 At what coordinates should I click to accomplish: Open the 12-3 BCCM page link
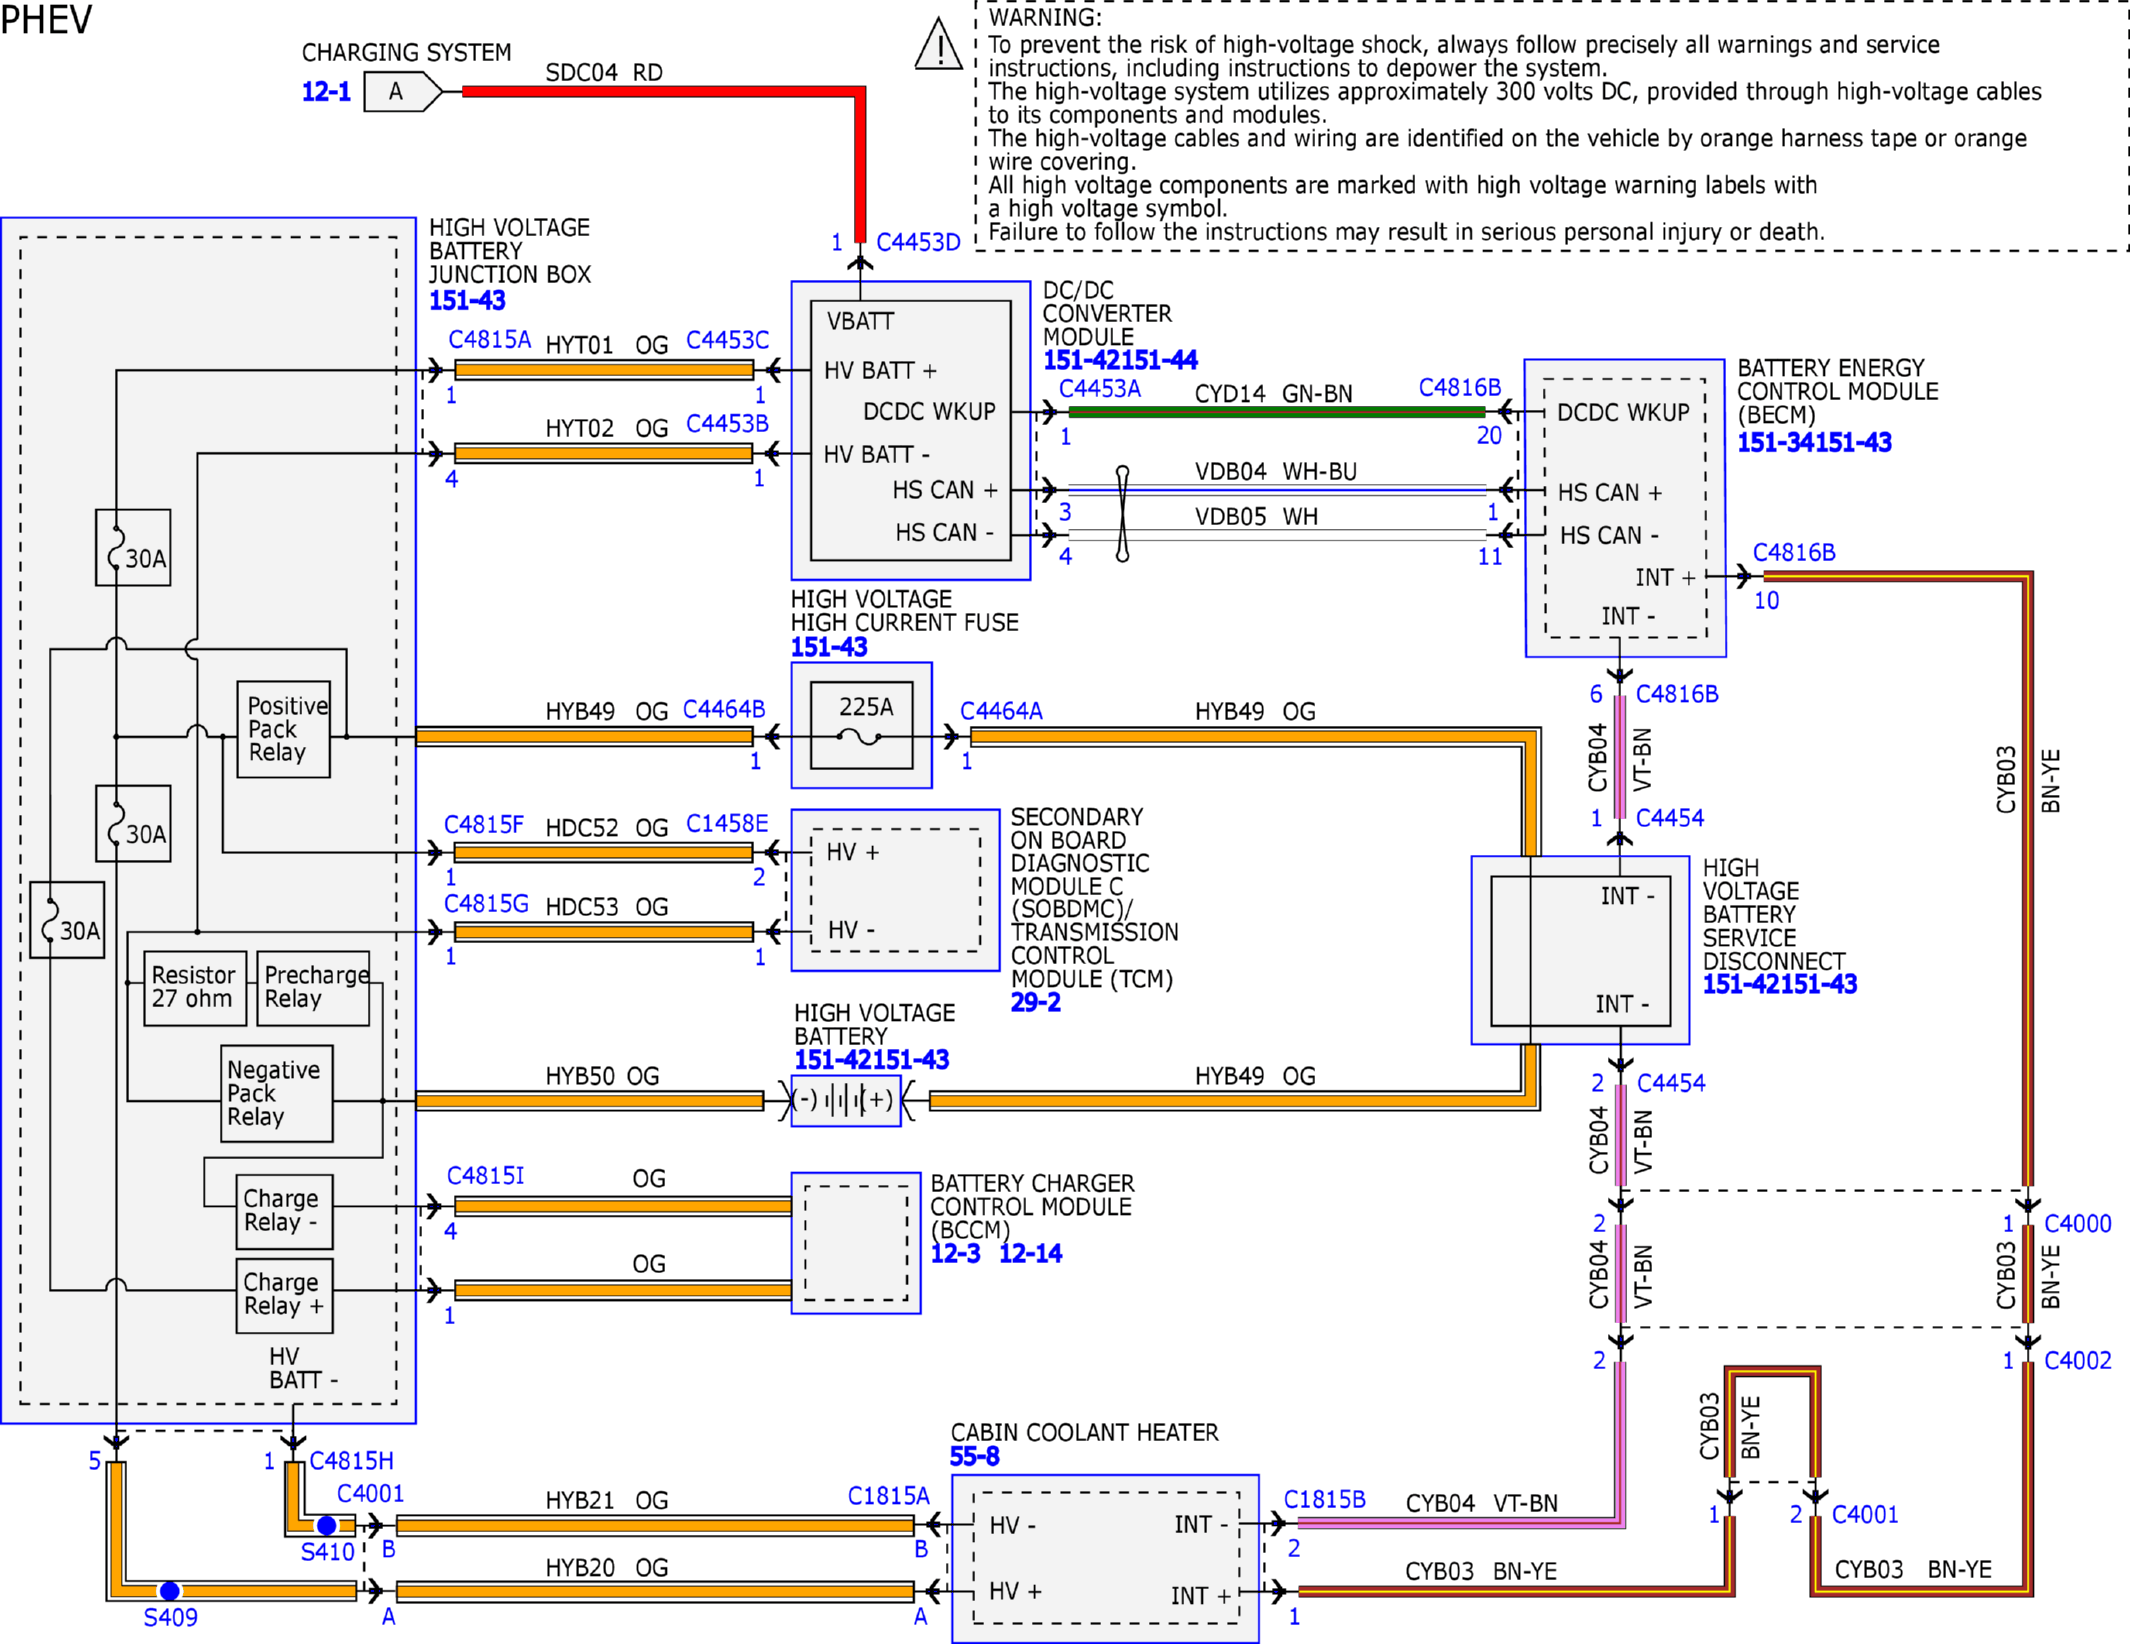coord(955,1253)
